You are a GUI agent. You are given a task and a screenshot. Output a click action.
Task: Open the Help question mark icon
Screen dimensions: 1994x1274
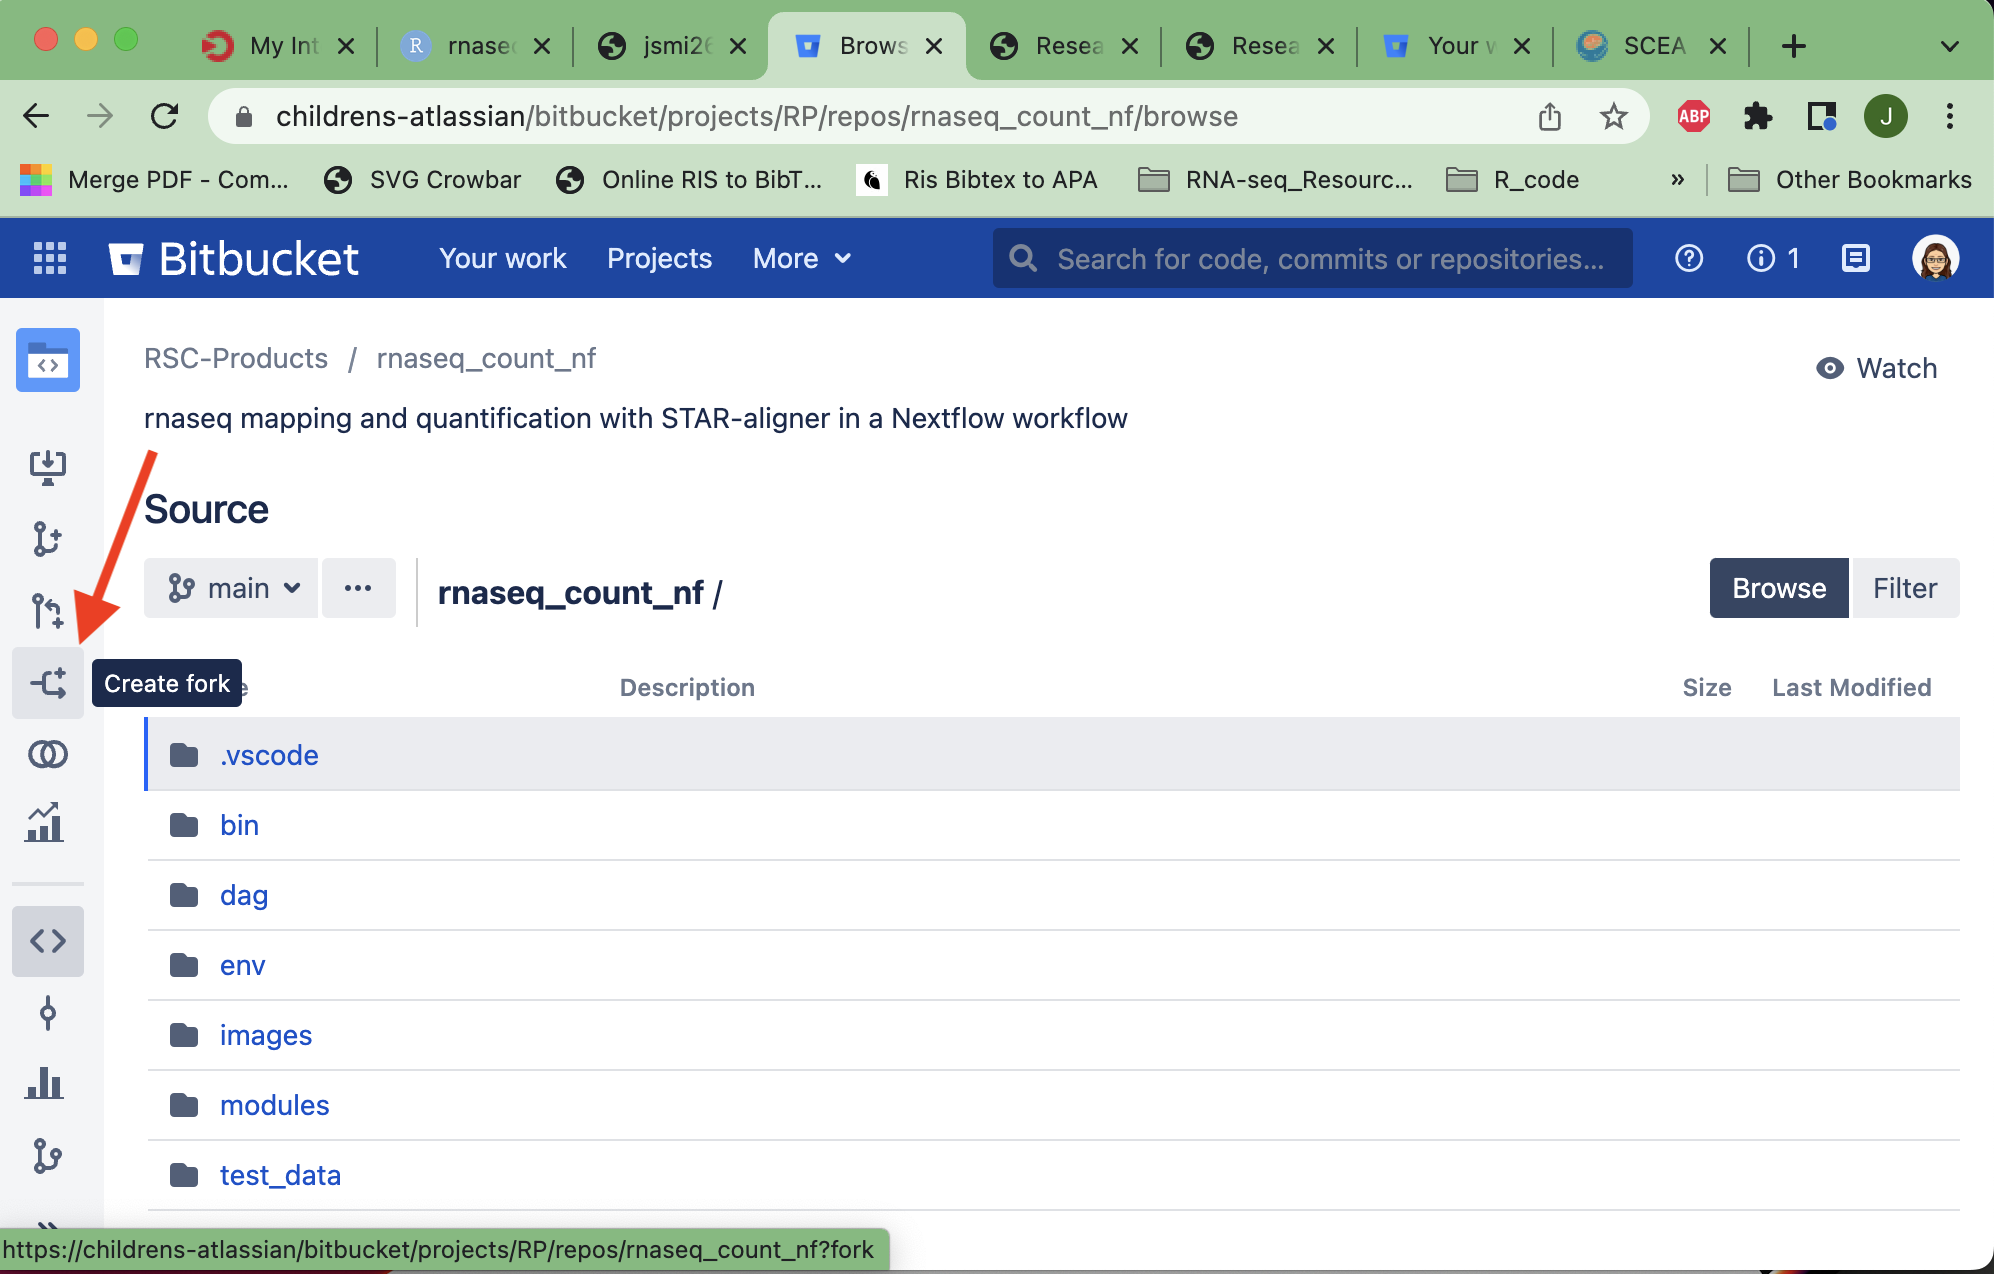click(1689, 258)
